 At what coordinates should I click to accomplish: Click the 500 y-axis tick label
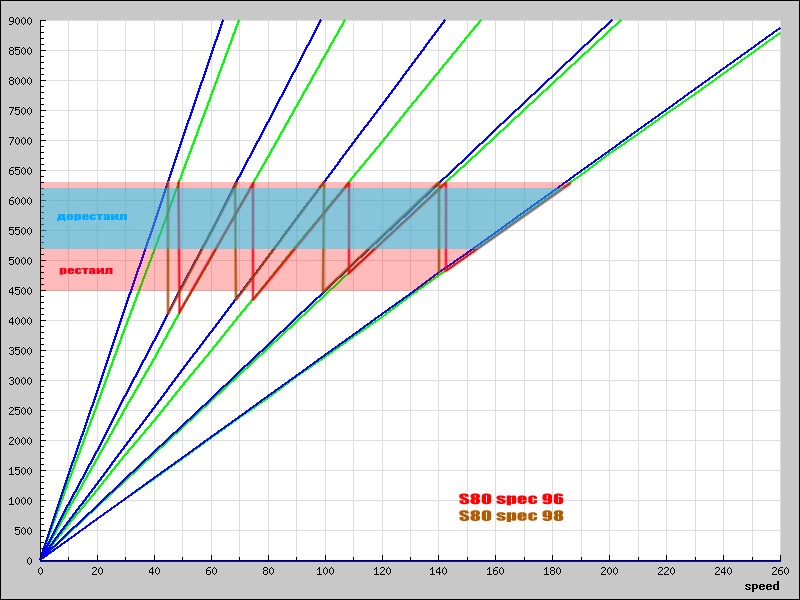click(x=23, y=531)
